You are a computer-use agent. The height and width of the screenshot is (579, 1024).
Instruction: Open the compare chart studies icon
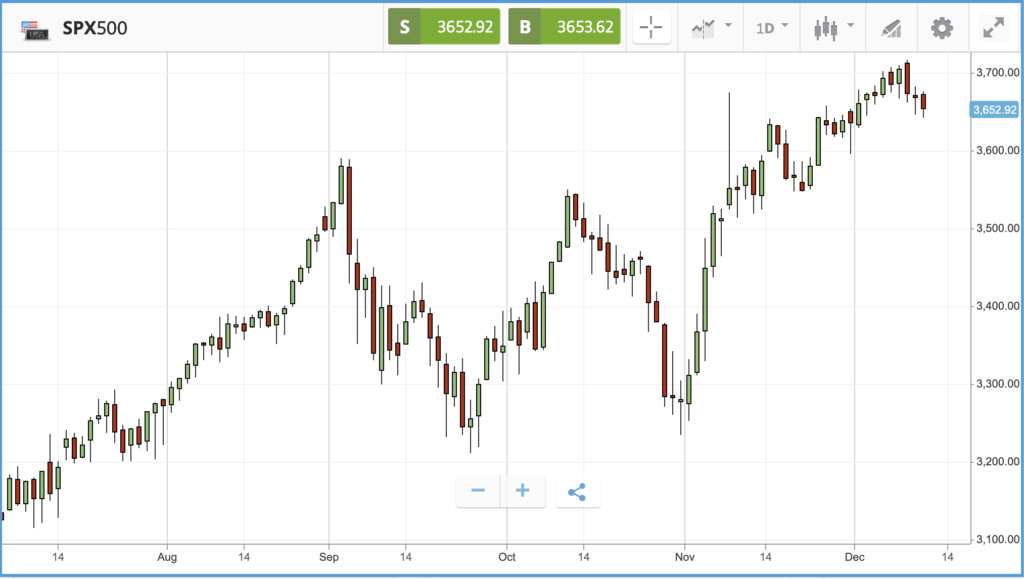(x=703, y=28)
